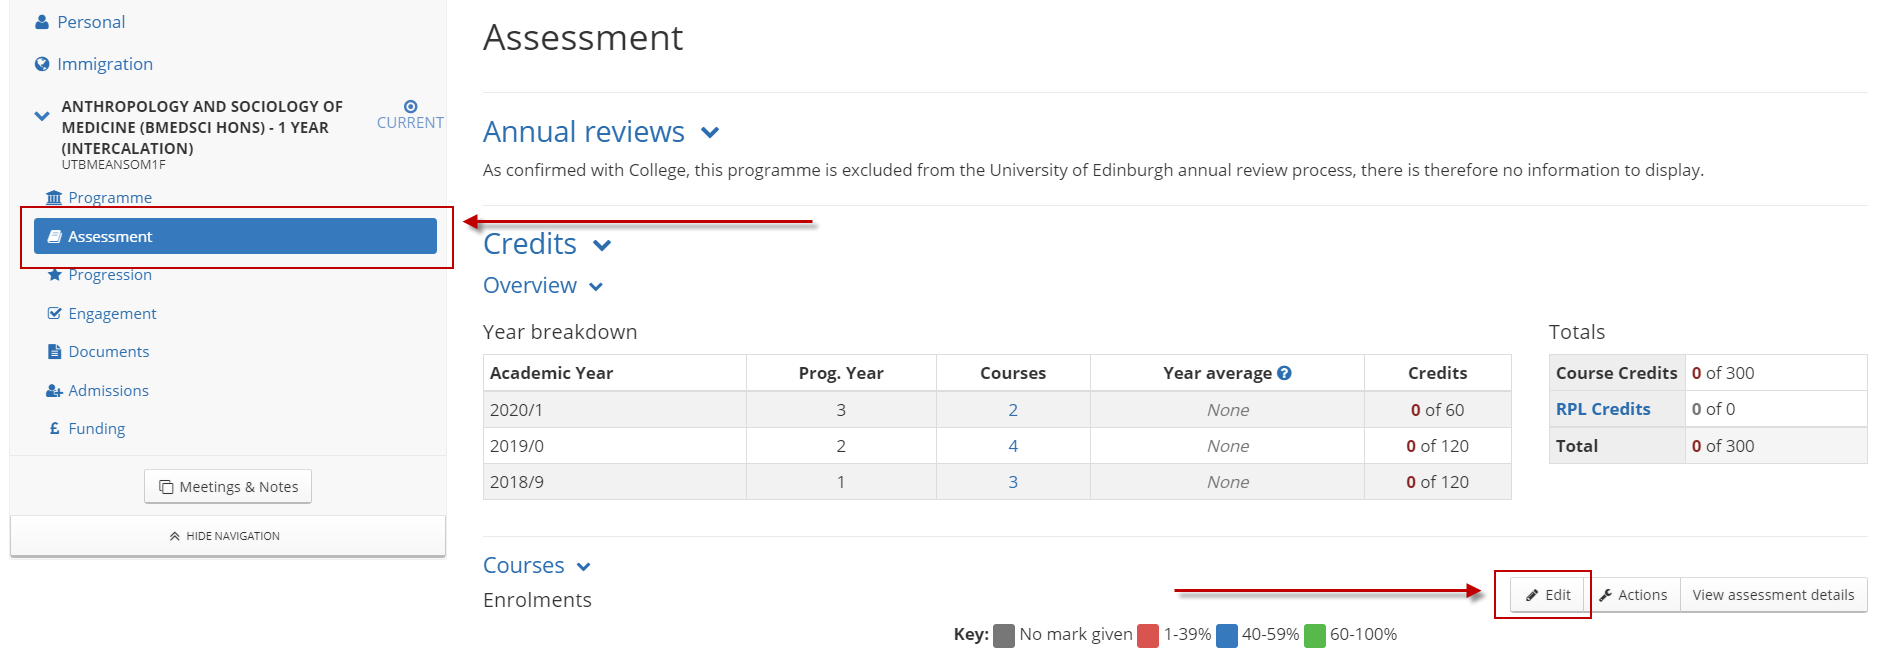Screen dimensions: 1885x654
Task: Click the red 1-39% key swatch
Action: 1148,635
